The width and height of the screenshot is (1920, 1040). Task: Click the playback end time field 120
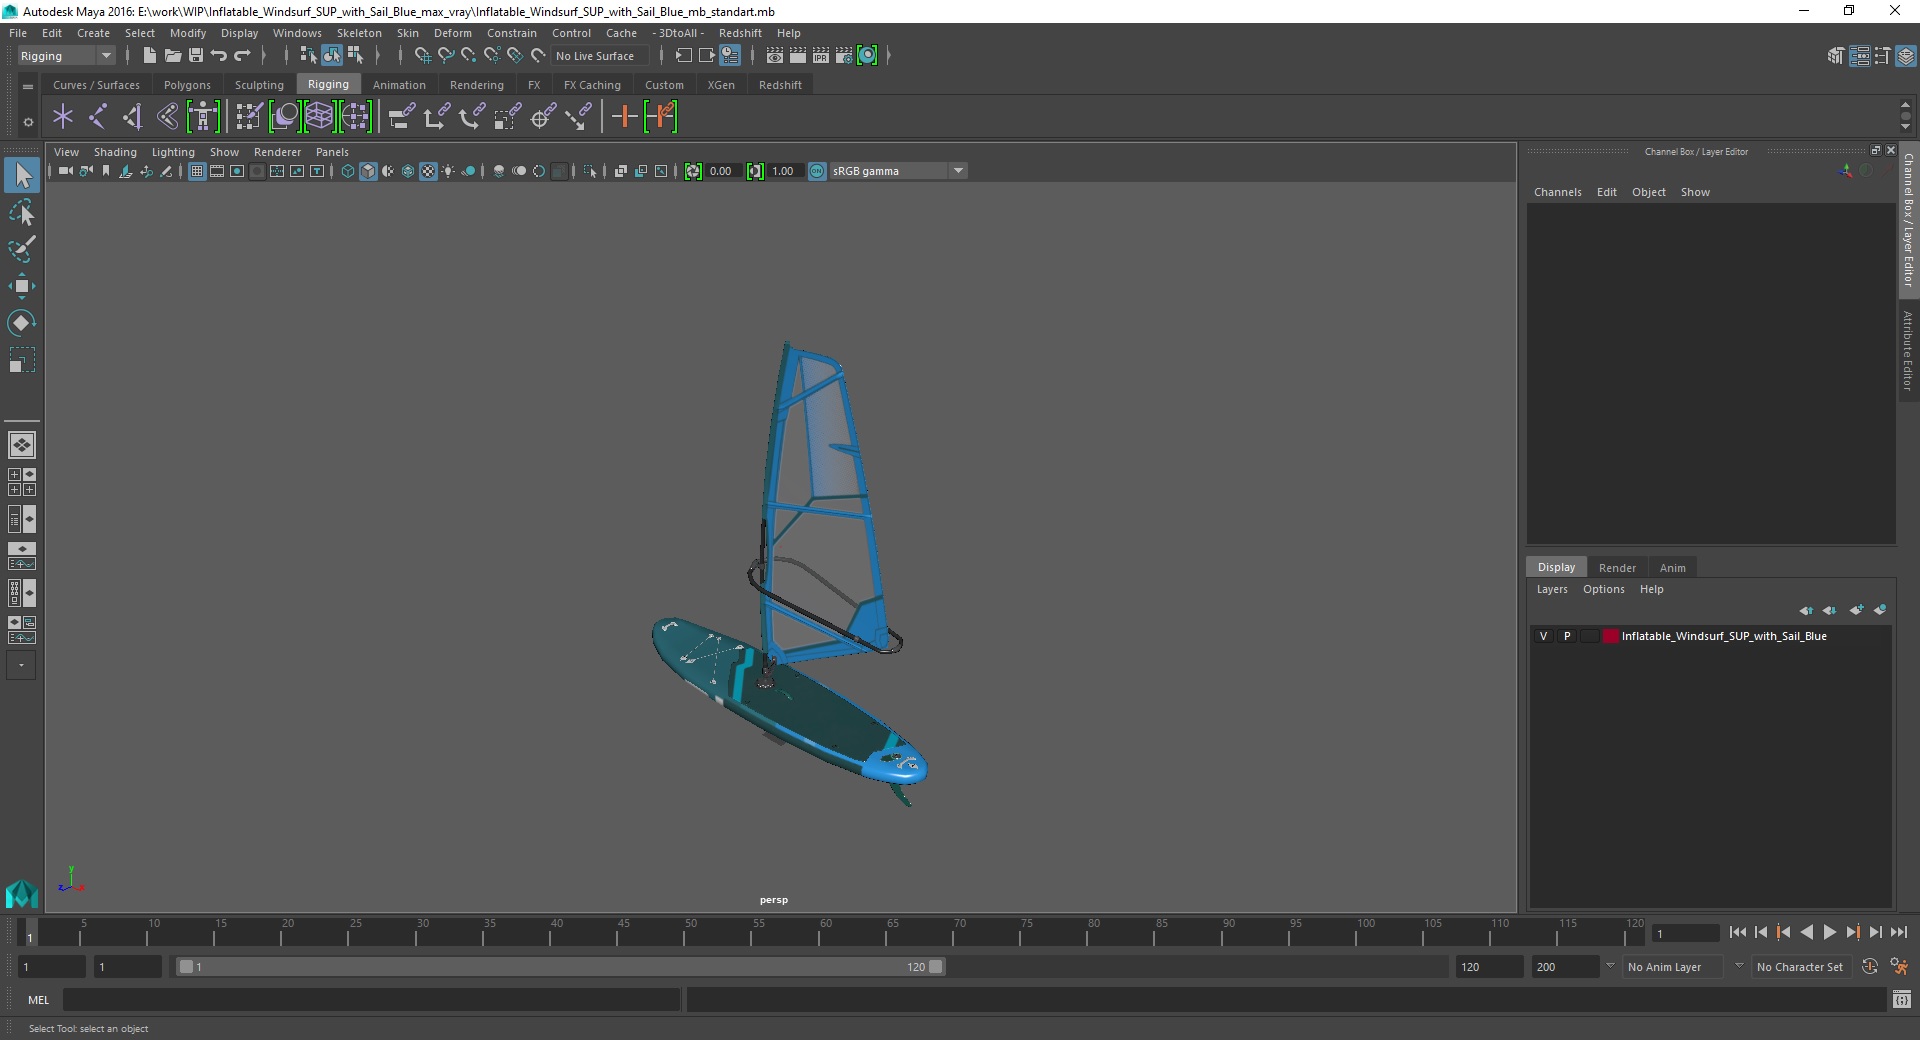tap(1488, 967)
